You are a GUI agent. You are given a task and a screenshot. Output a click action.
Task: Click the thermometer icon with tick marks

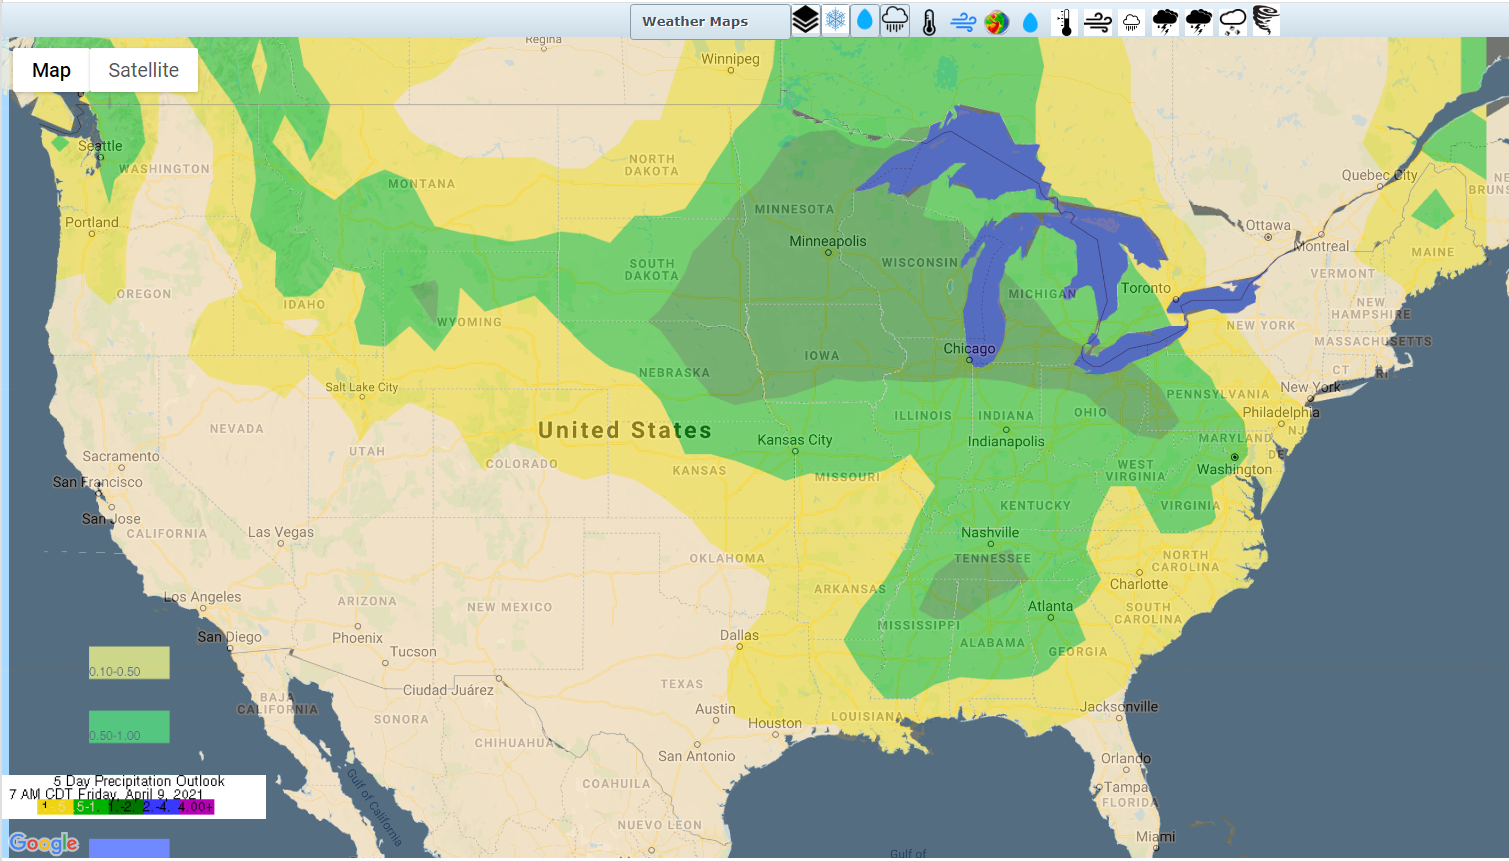[1065, 22]
